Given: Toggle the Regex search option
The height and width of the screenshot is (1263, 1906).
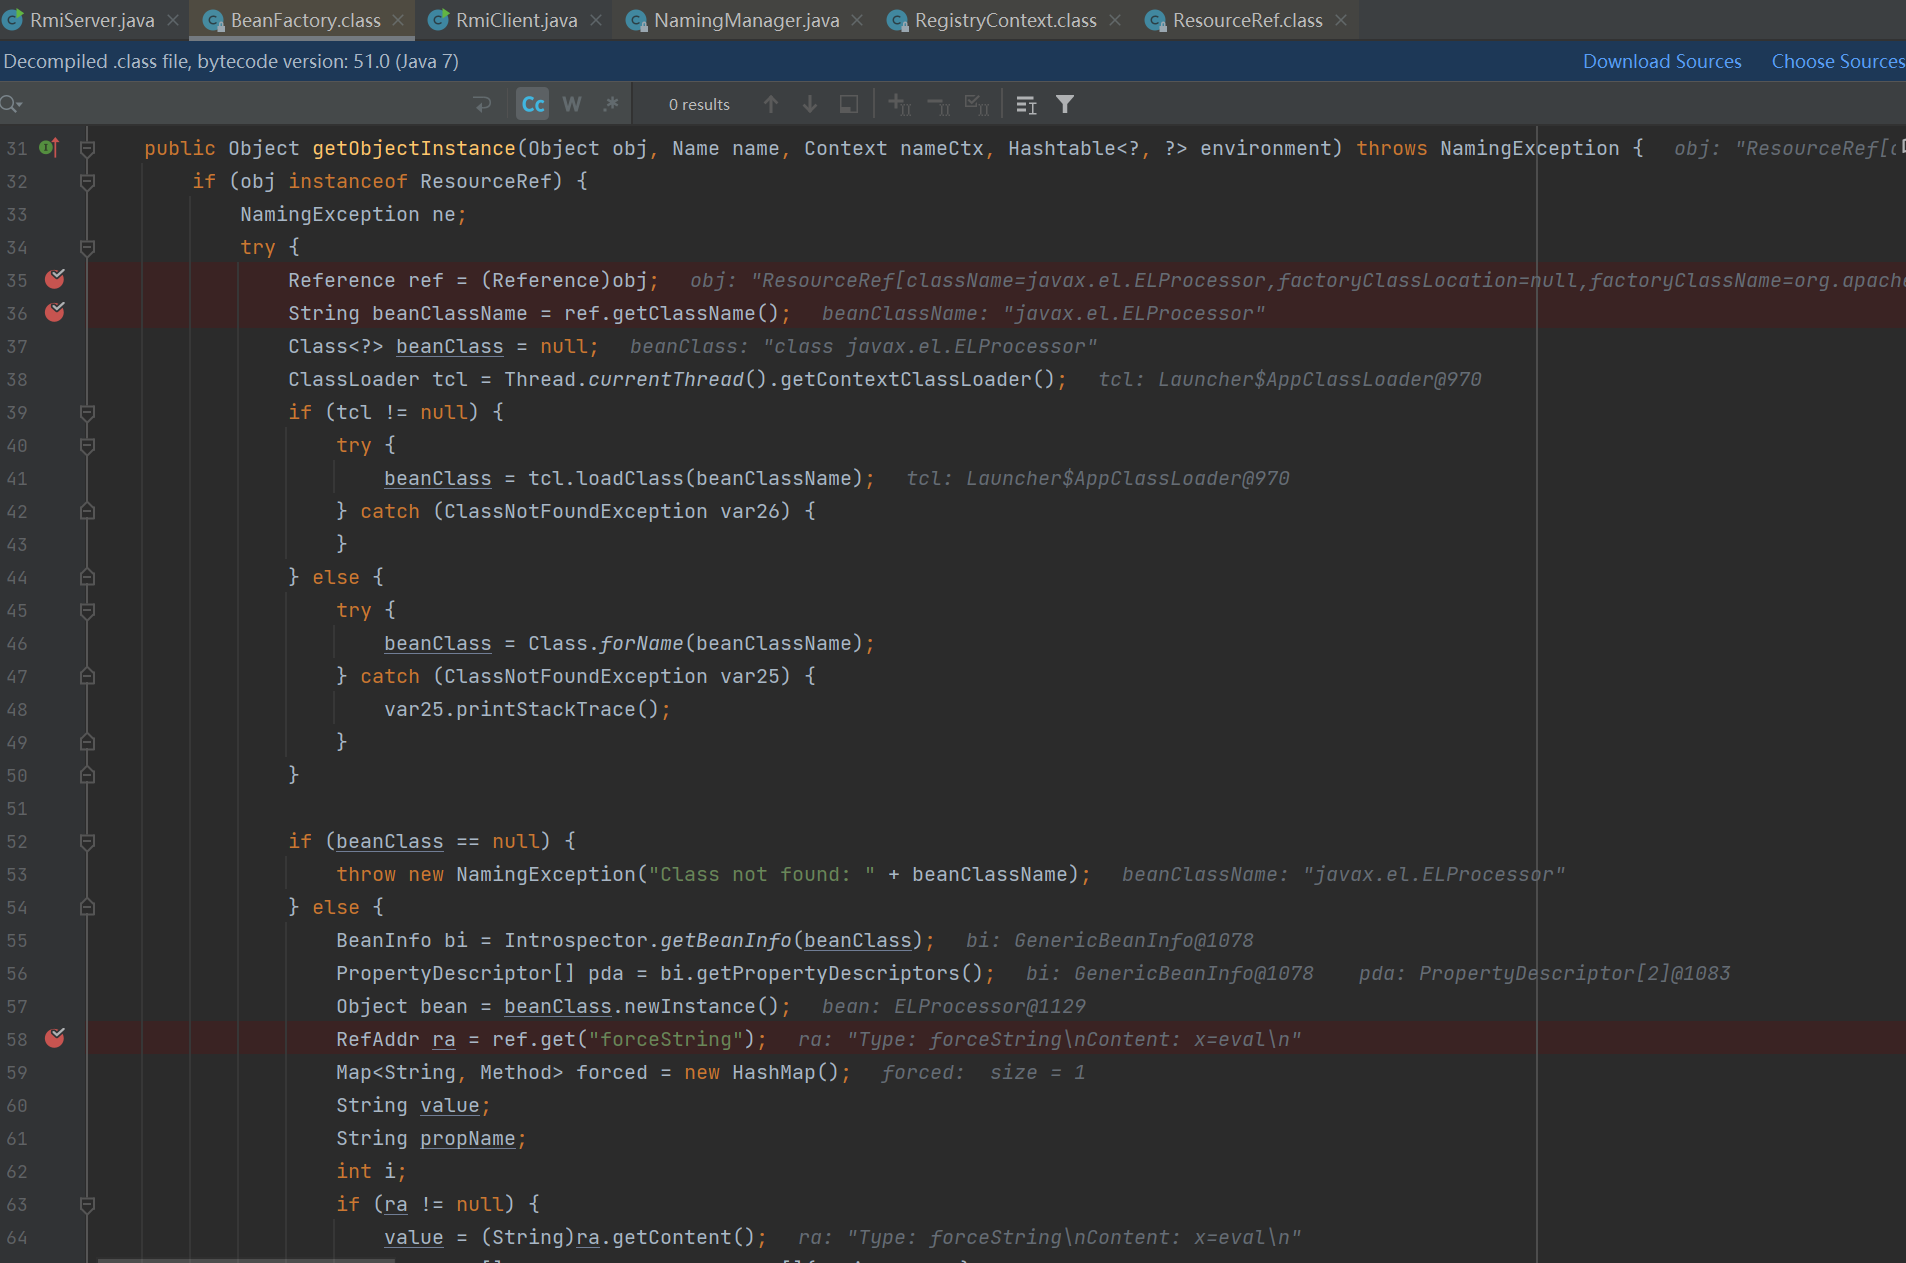Looking at the screenshot, I should point(611,104).
